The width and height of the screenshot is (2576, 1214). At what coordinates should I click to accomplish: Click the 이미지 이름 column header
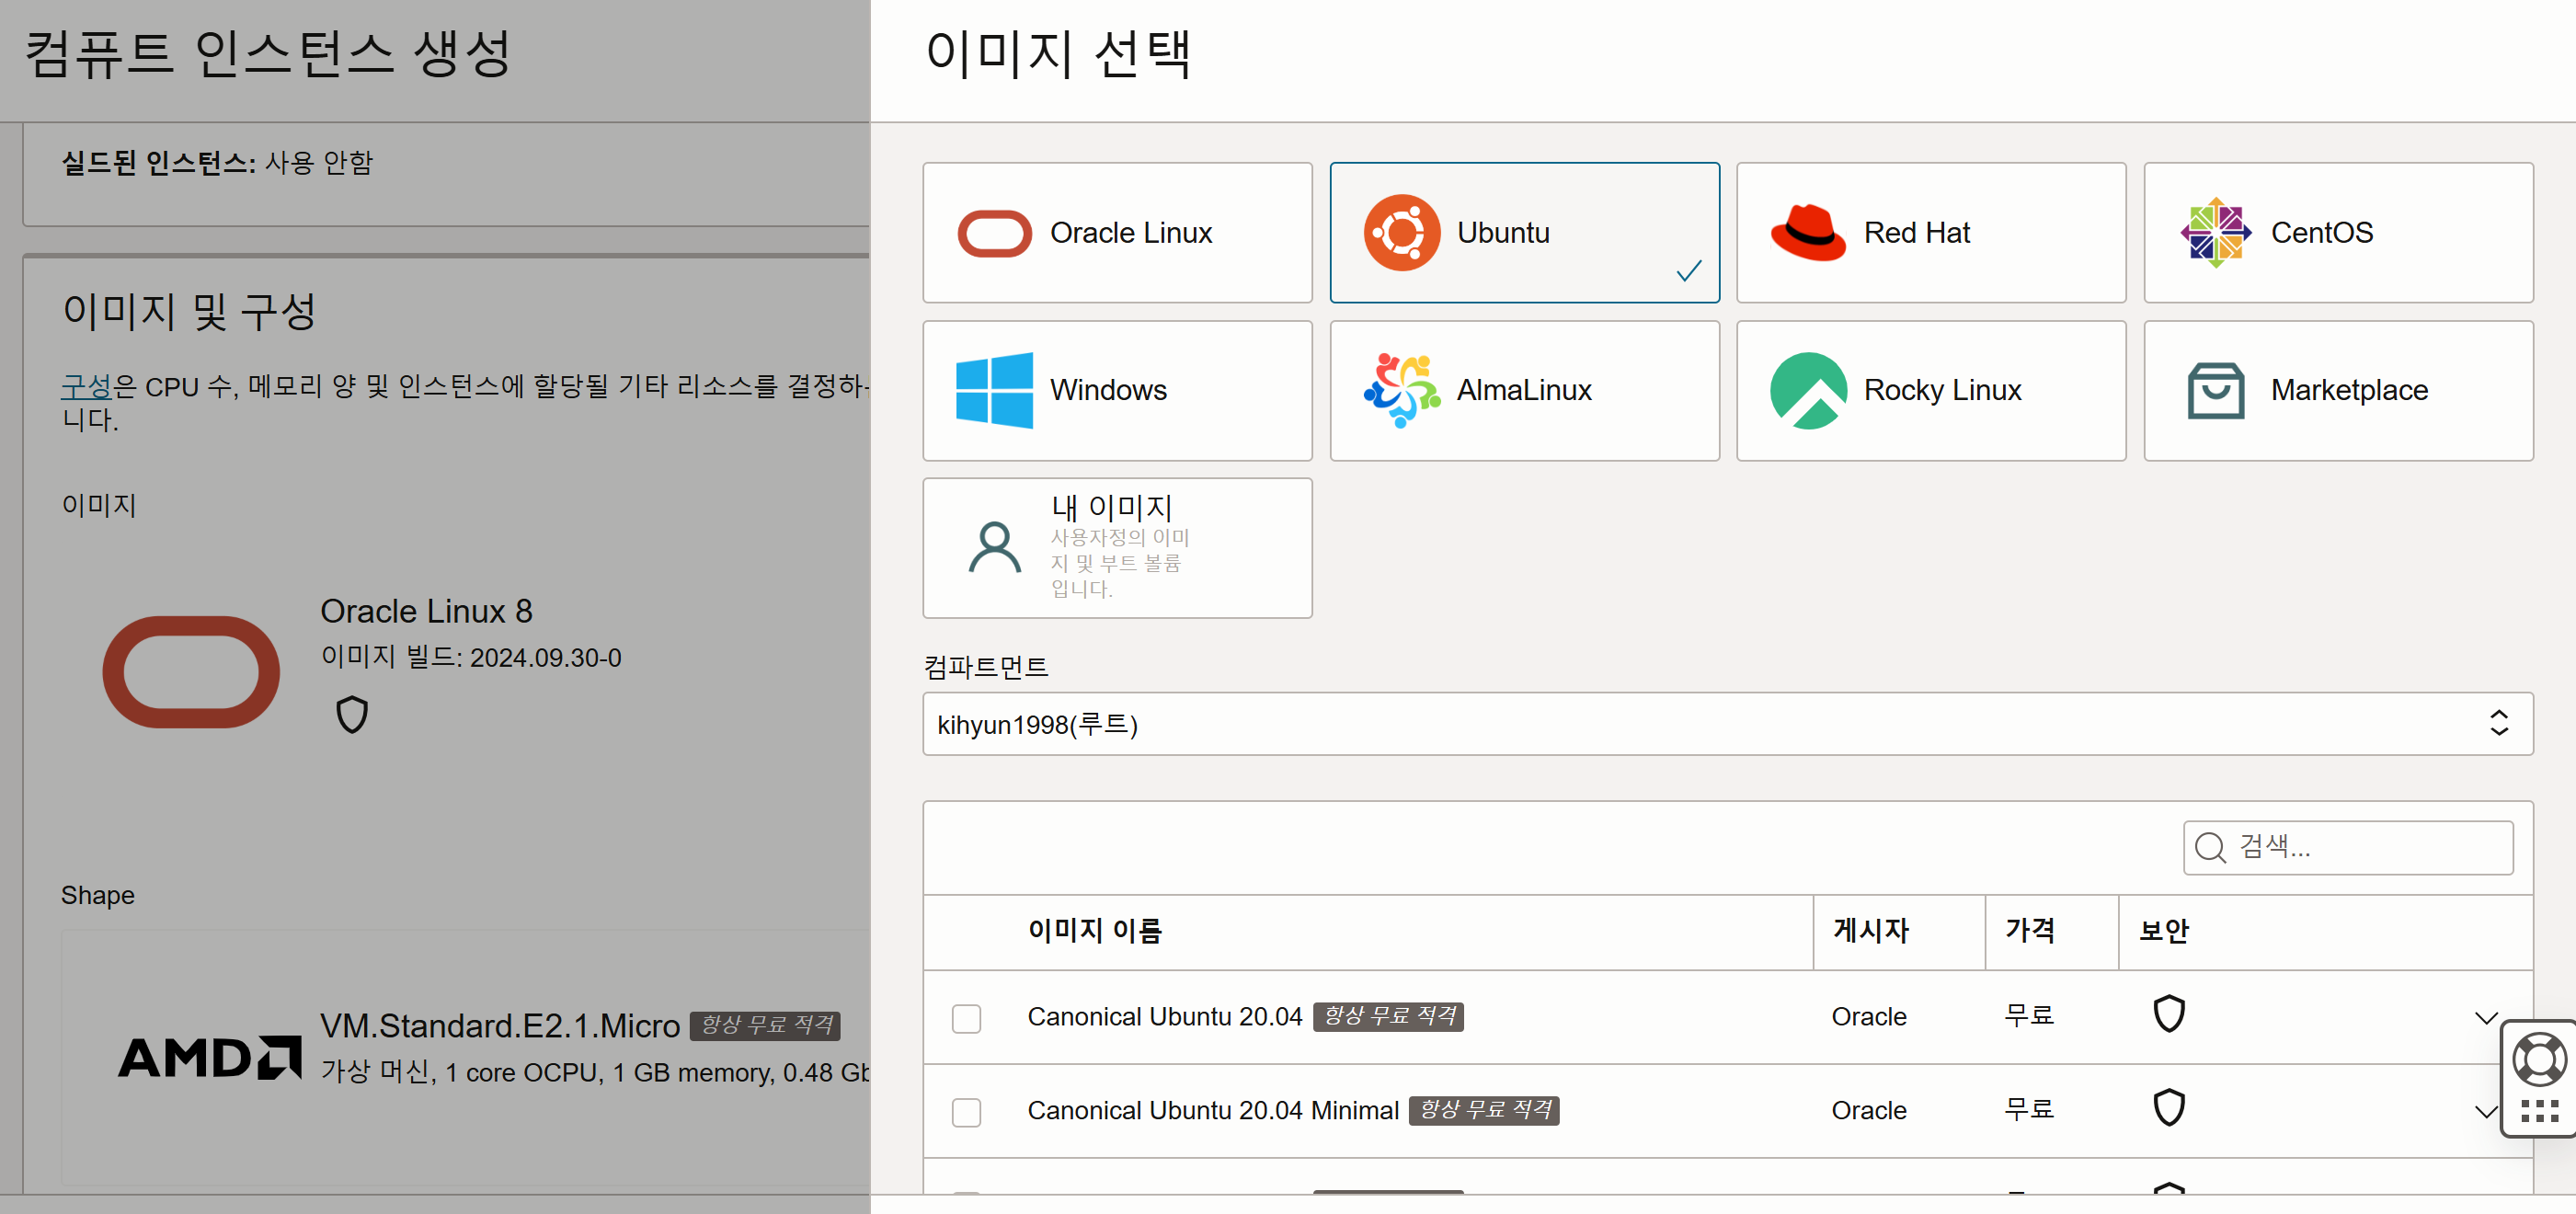(x=1094, y=931)
